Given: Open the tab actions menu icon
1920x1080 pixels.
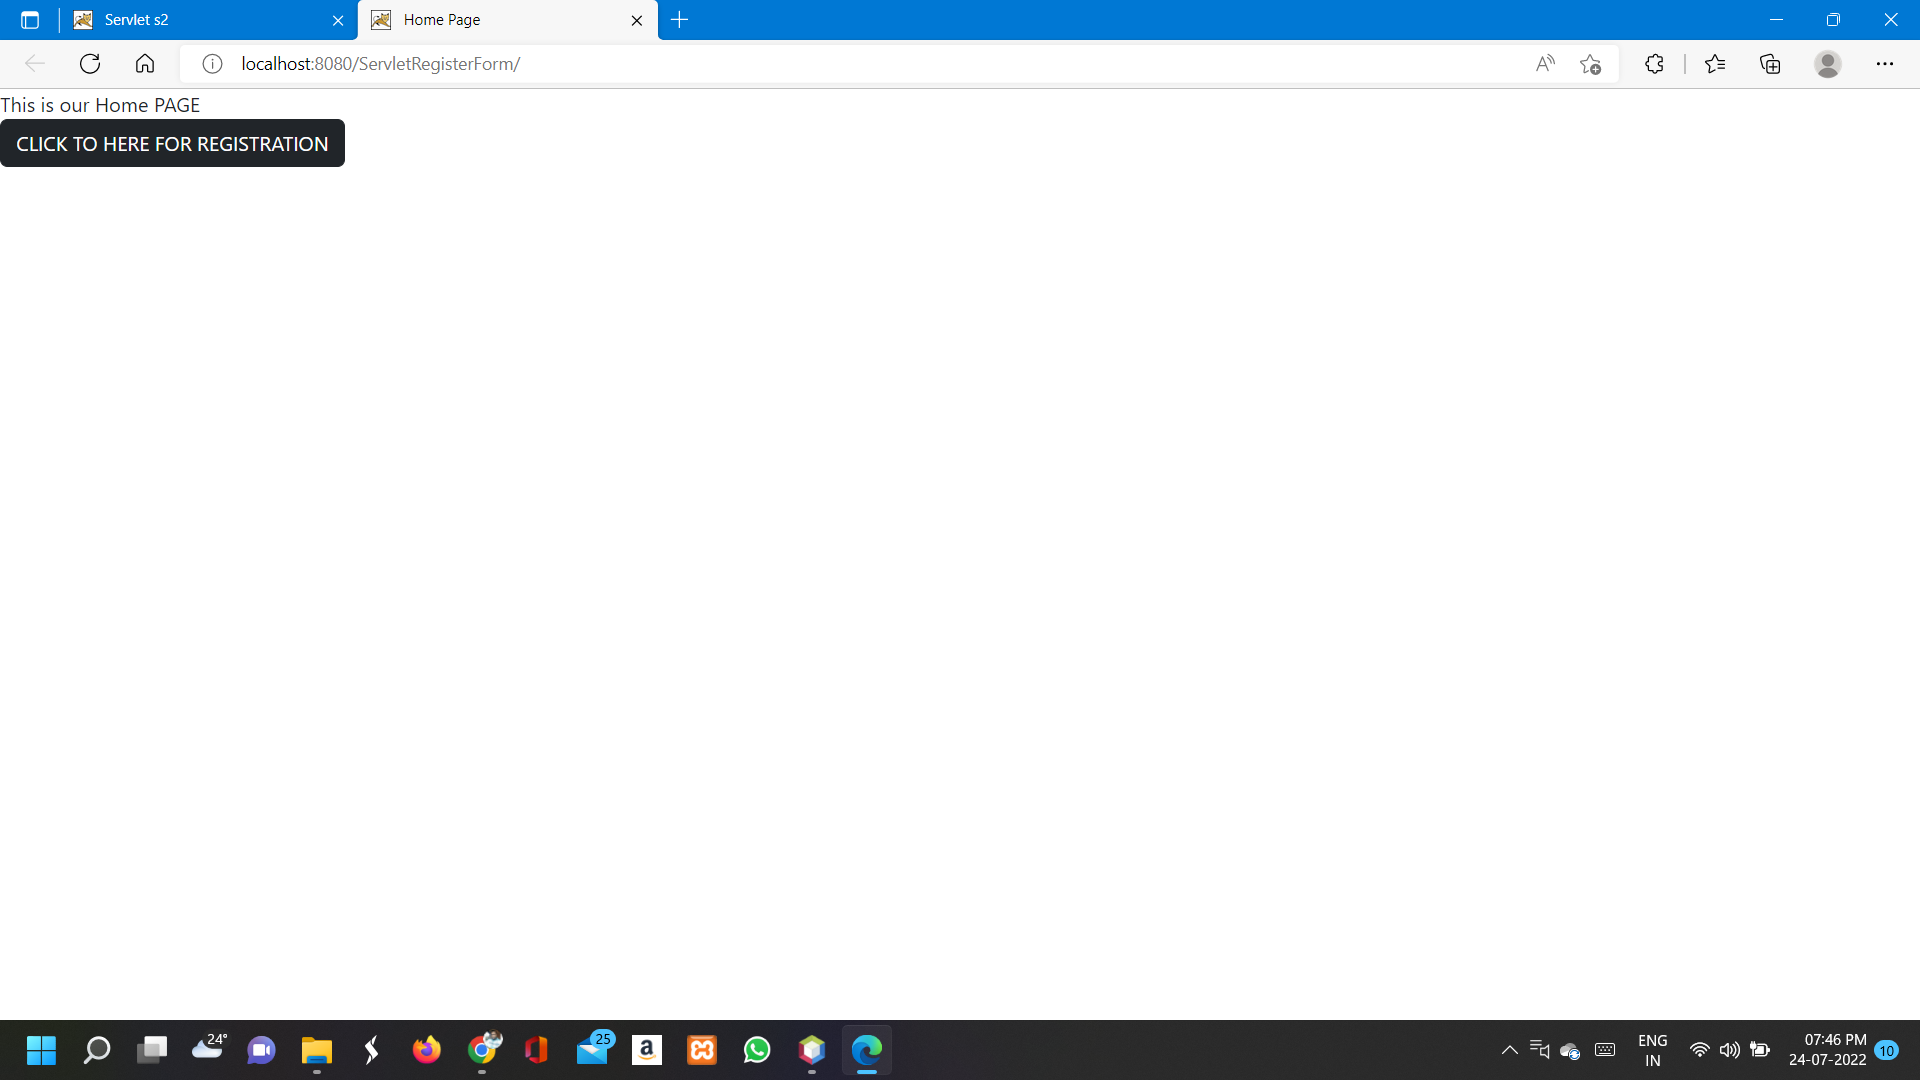Looking at the screenshot, I should [x=30, y=20].
